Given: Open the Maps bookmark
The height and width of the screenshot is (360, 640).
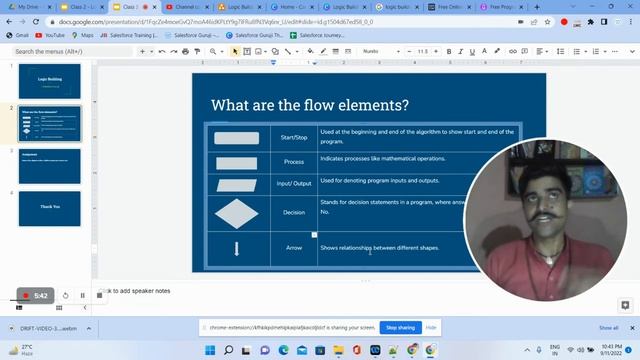Looking at the screenshot, I should tap(83, 36).
